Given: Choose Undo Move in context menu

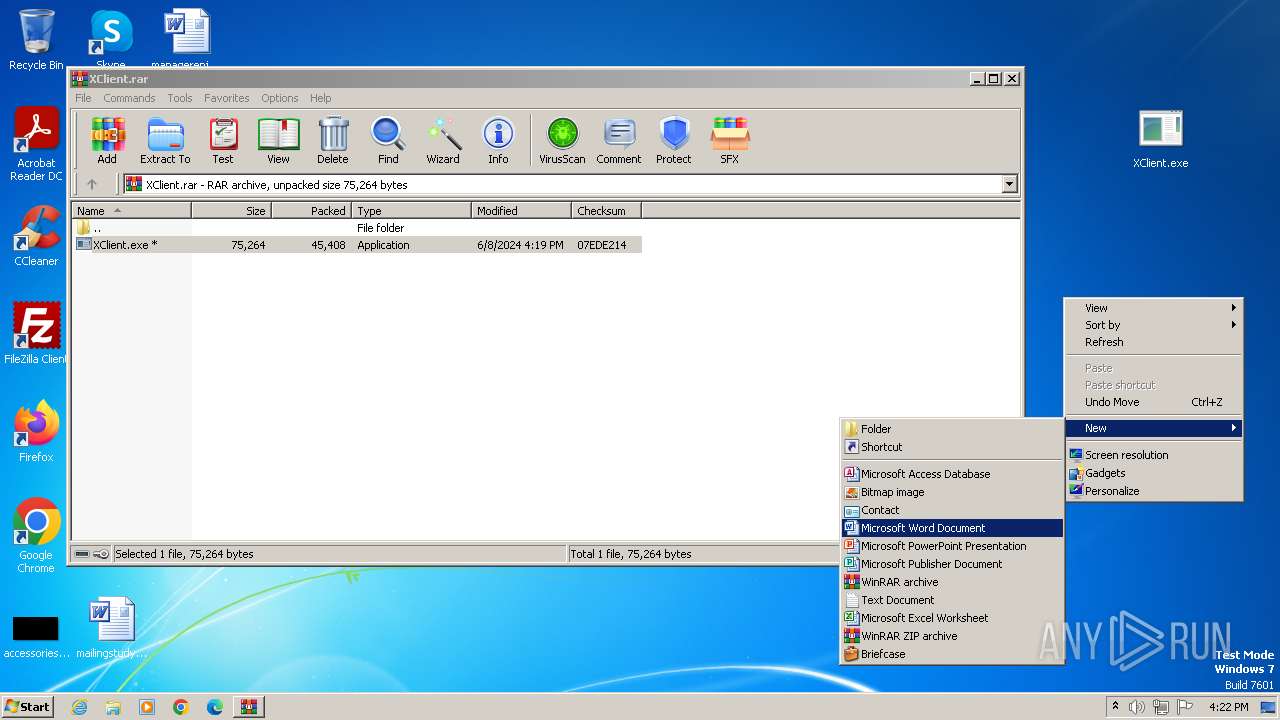Looking at the screenshot, I should 1154,402.
